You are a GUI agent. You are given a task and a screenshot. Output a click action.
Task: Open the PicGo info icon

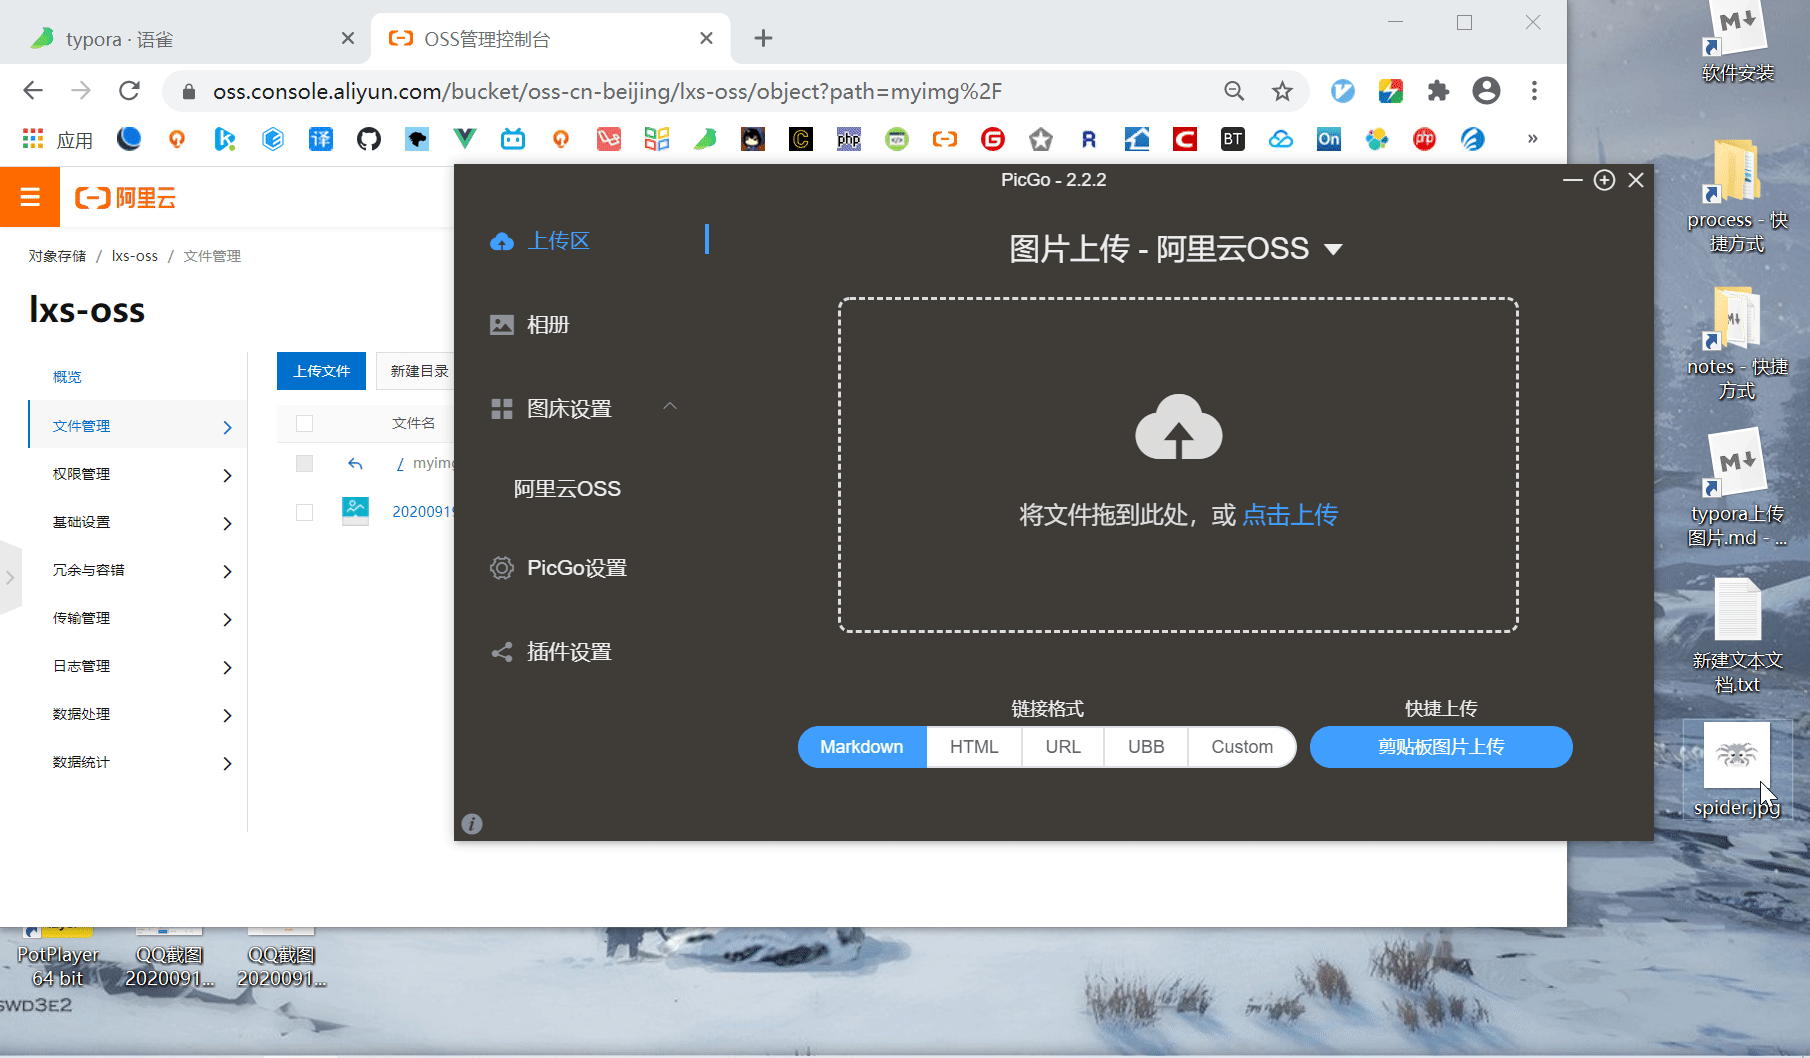pos(472,824)
